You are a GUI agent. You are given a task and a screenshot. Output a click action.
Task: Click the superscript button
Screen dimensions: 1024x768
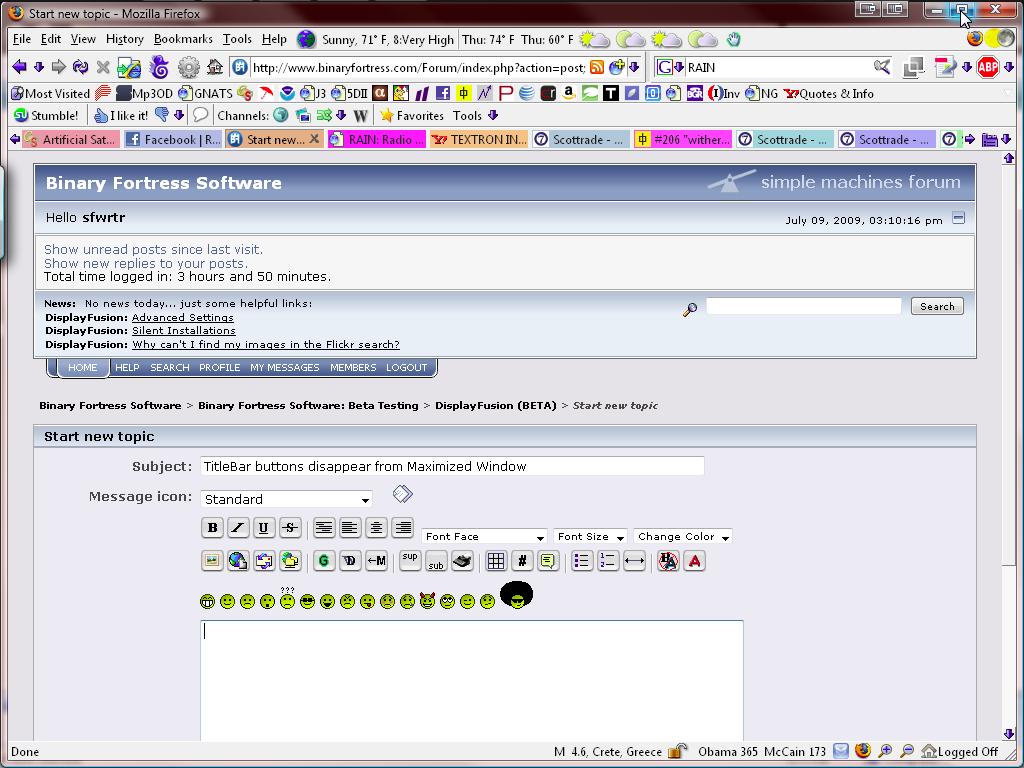[410, 560]
